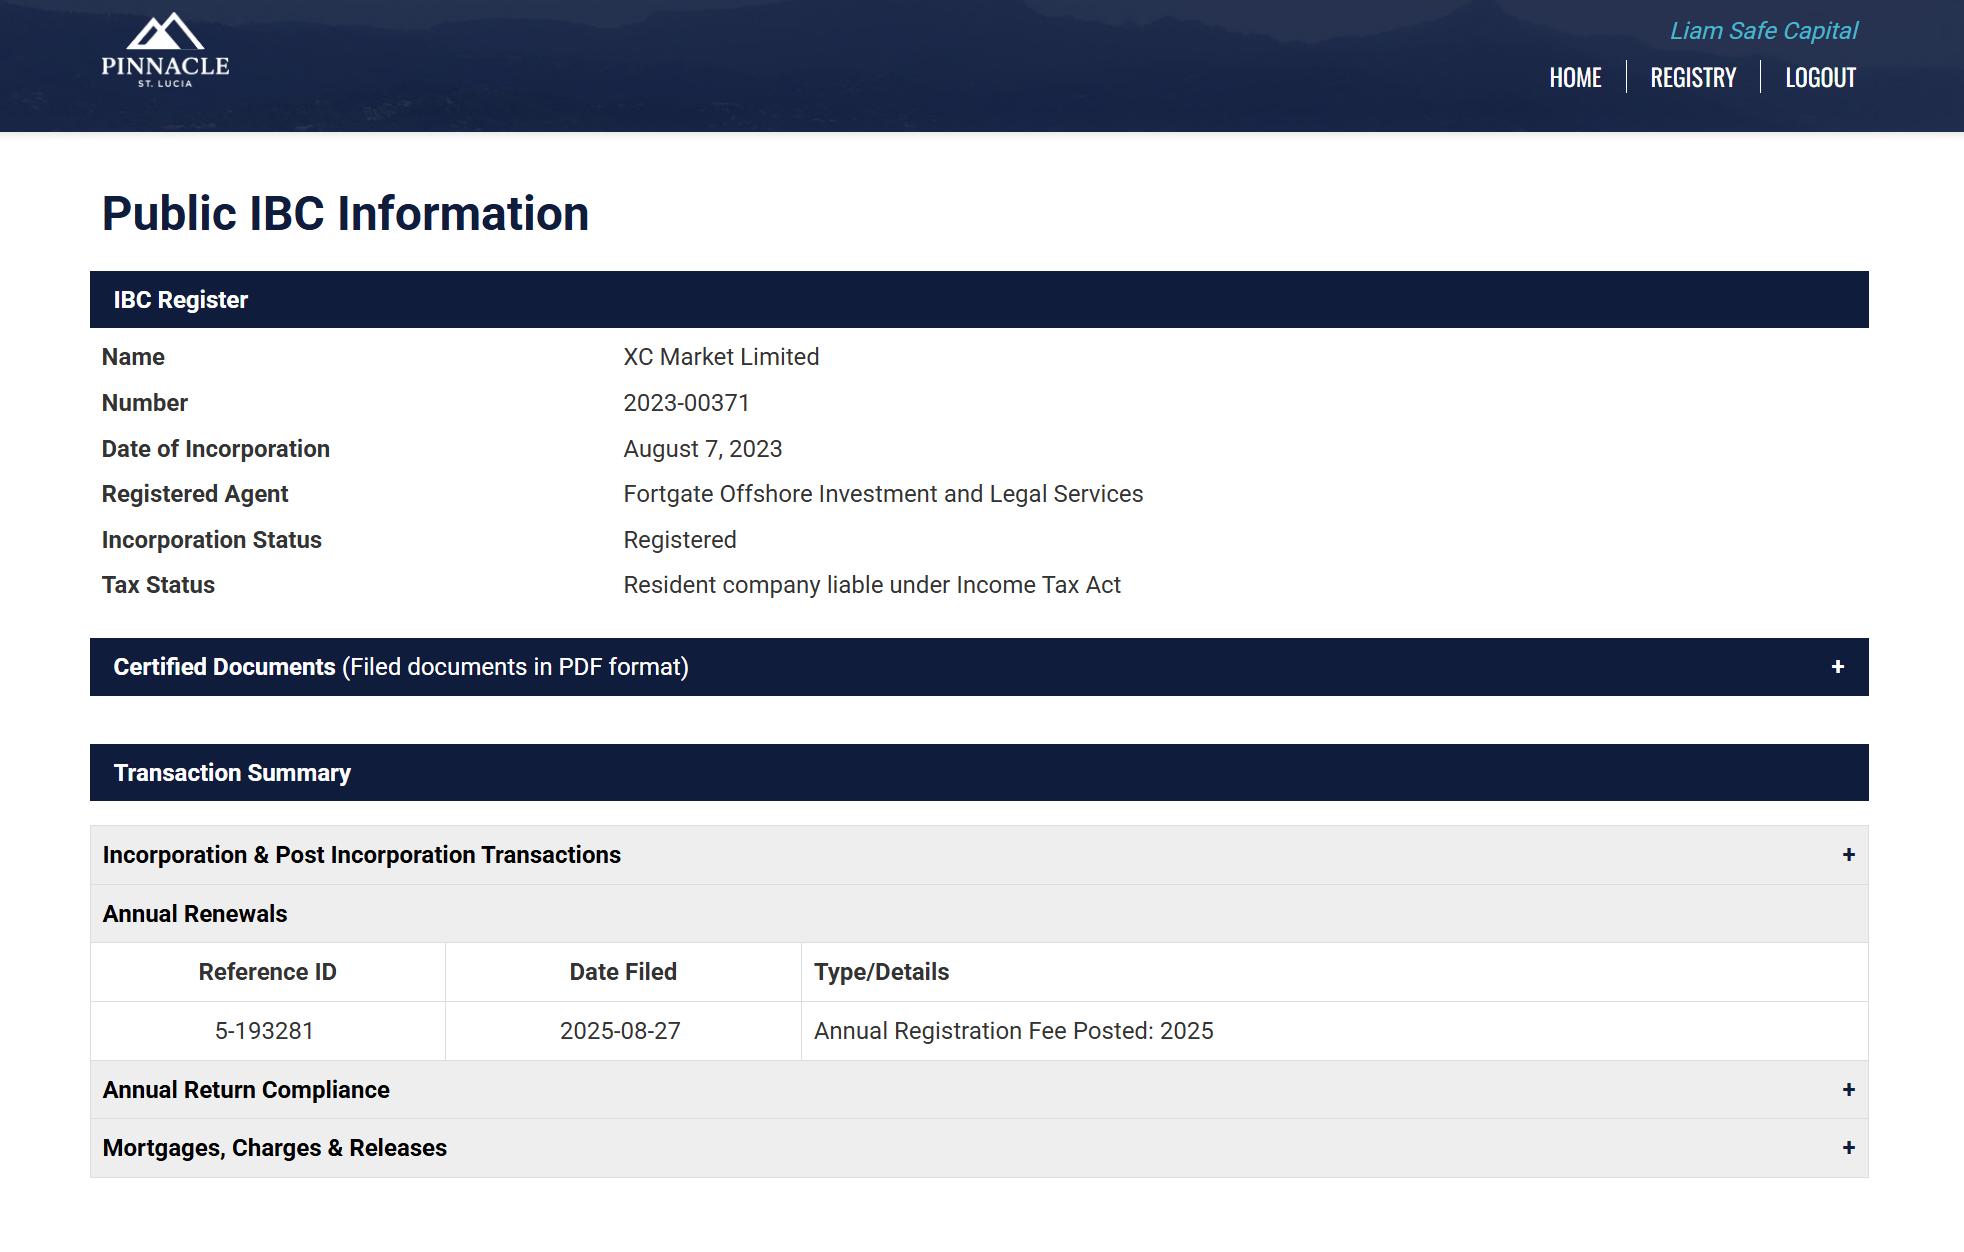Click the incorporation date August 7, 2023
The image size is (1964, 1252).
(x=702, y=449)
